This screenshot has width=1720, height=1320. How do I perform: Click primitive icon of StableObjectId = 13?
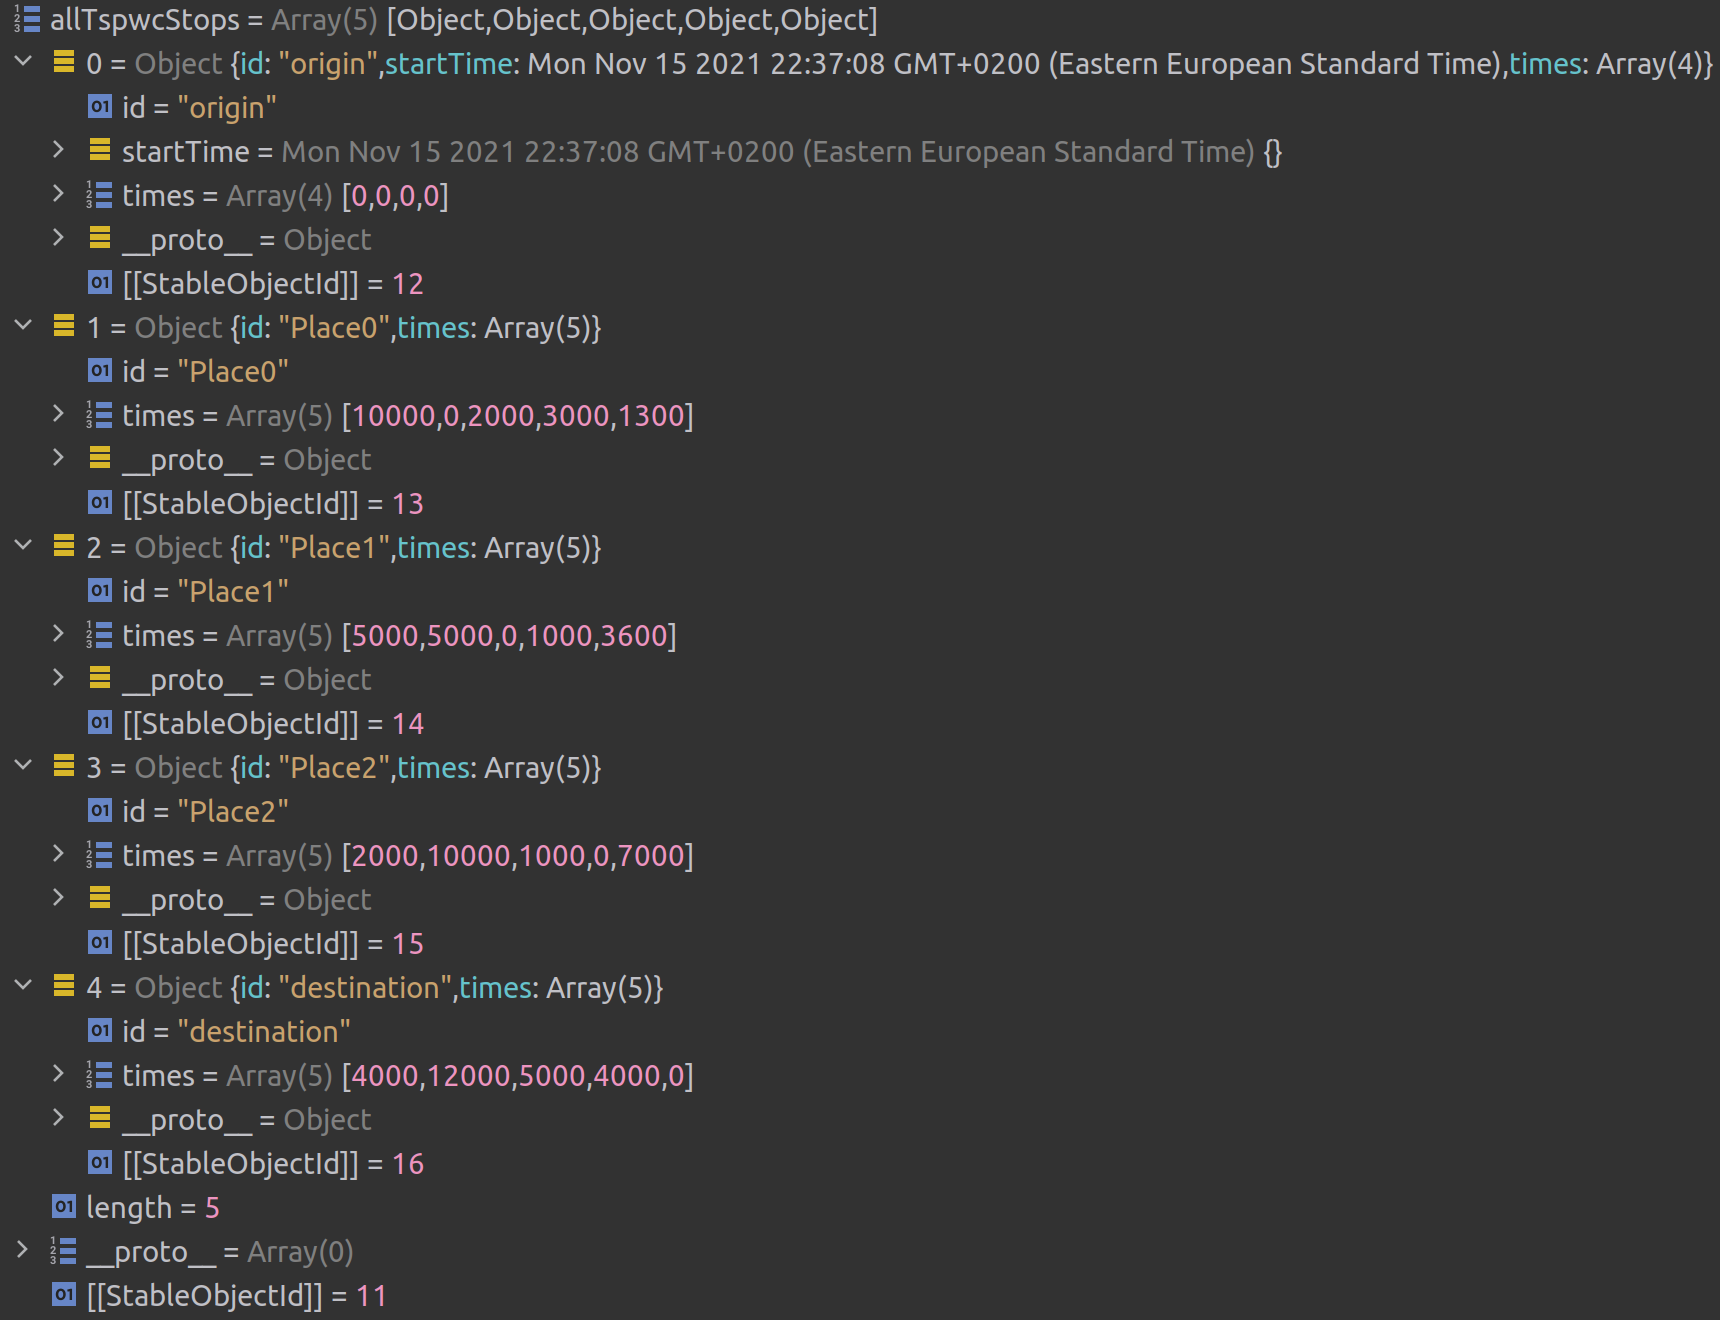(x=100, y=502)
